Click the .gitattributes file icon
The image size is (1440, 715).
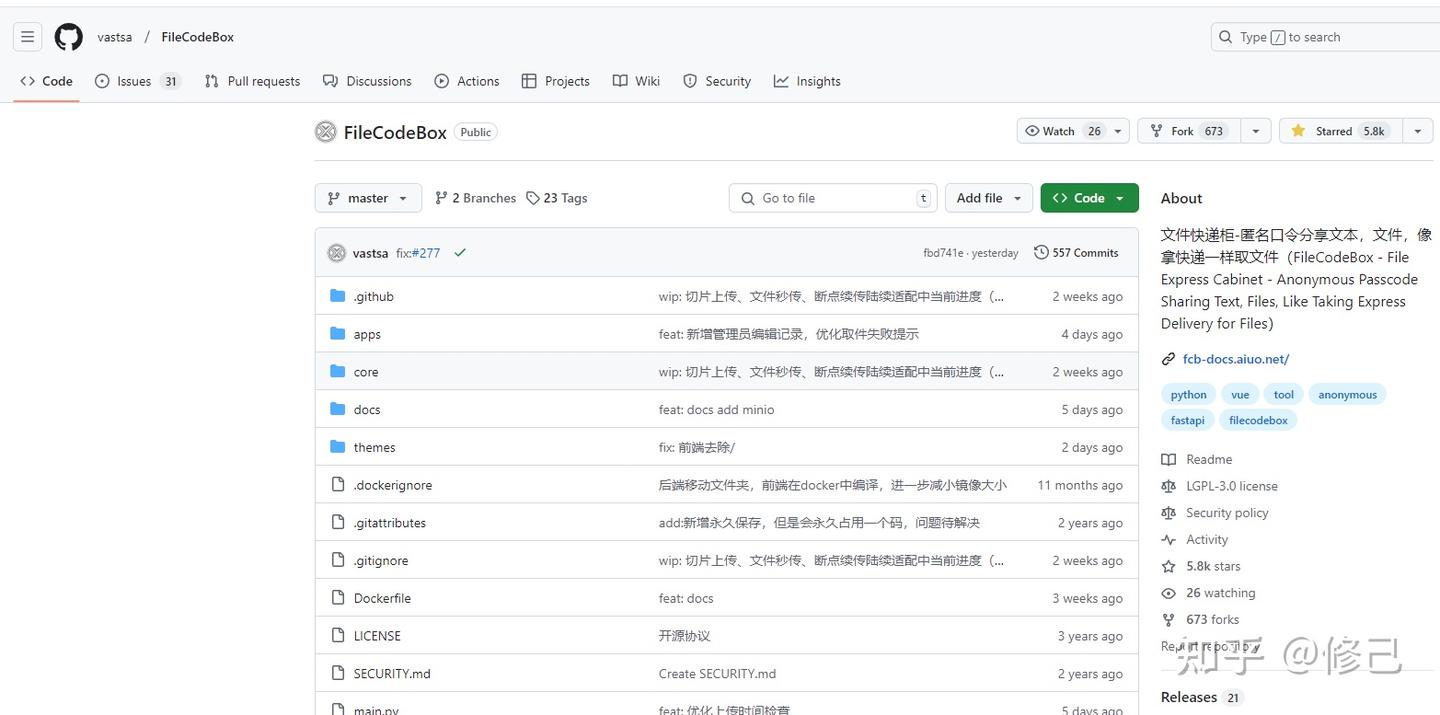[x=337, y=522]
